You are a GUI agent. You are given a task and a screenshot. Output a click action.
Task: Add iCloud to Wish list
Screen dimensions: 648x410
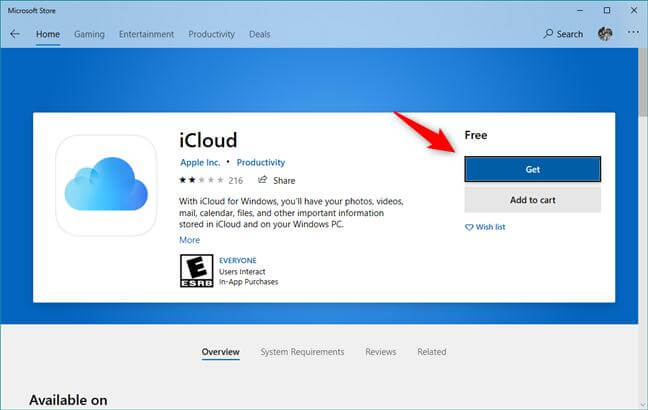(x=485, y=228)
